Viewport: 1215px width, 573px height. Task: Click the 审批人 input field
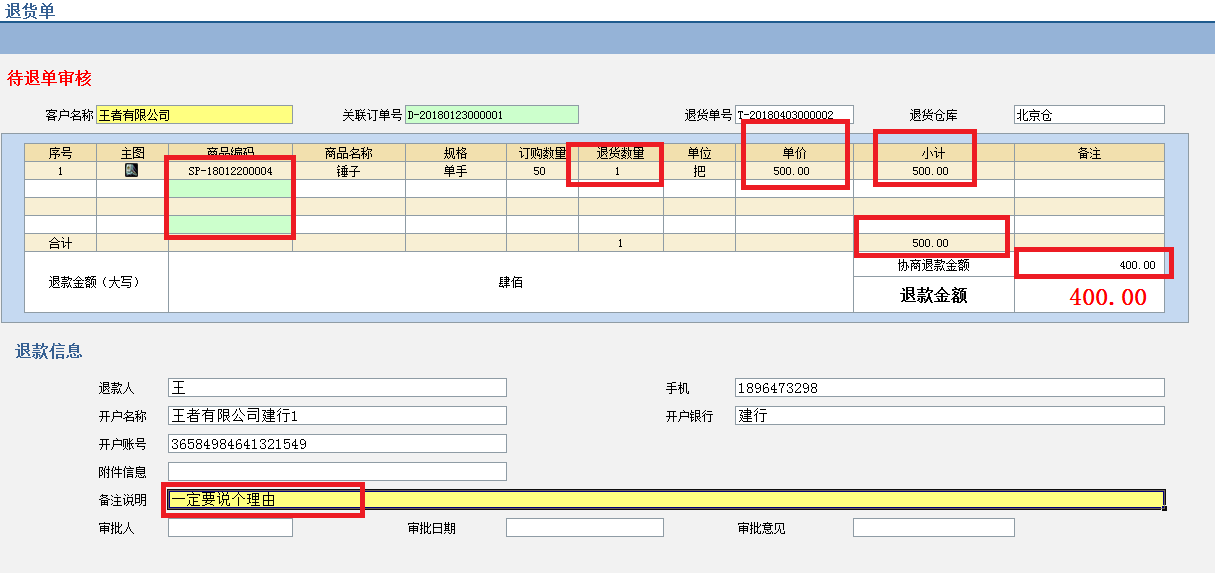(x=230, y=528)
